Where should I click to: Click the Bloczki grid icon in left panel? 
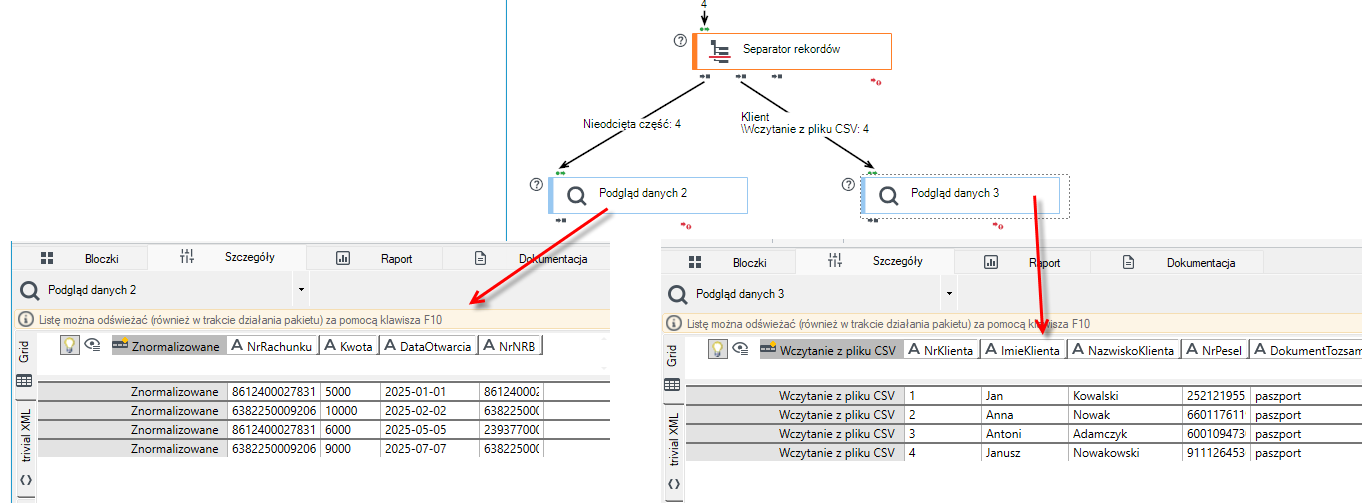pos(46,258)
